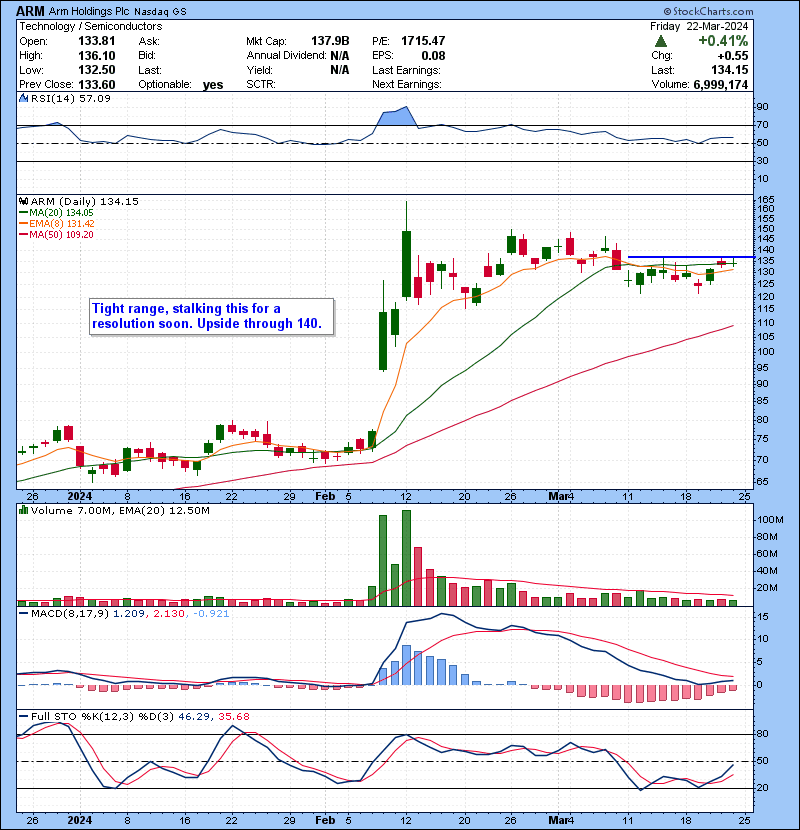Viewport: 800px width, 830px height.
Task: Click the Open price value 133.81
Action: coord(97,41)
